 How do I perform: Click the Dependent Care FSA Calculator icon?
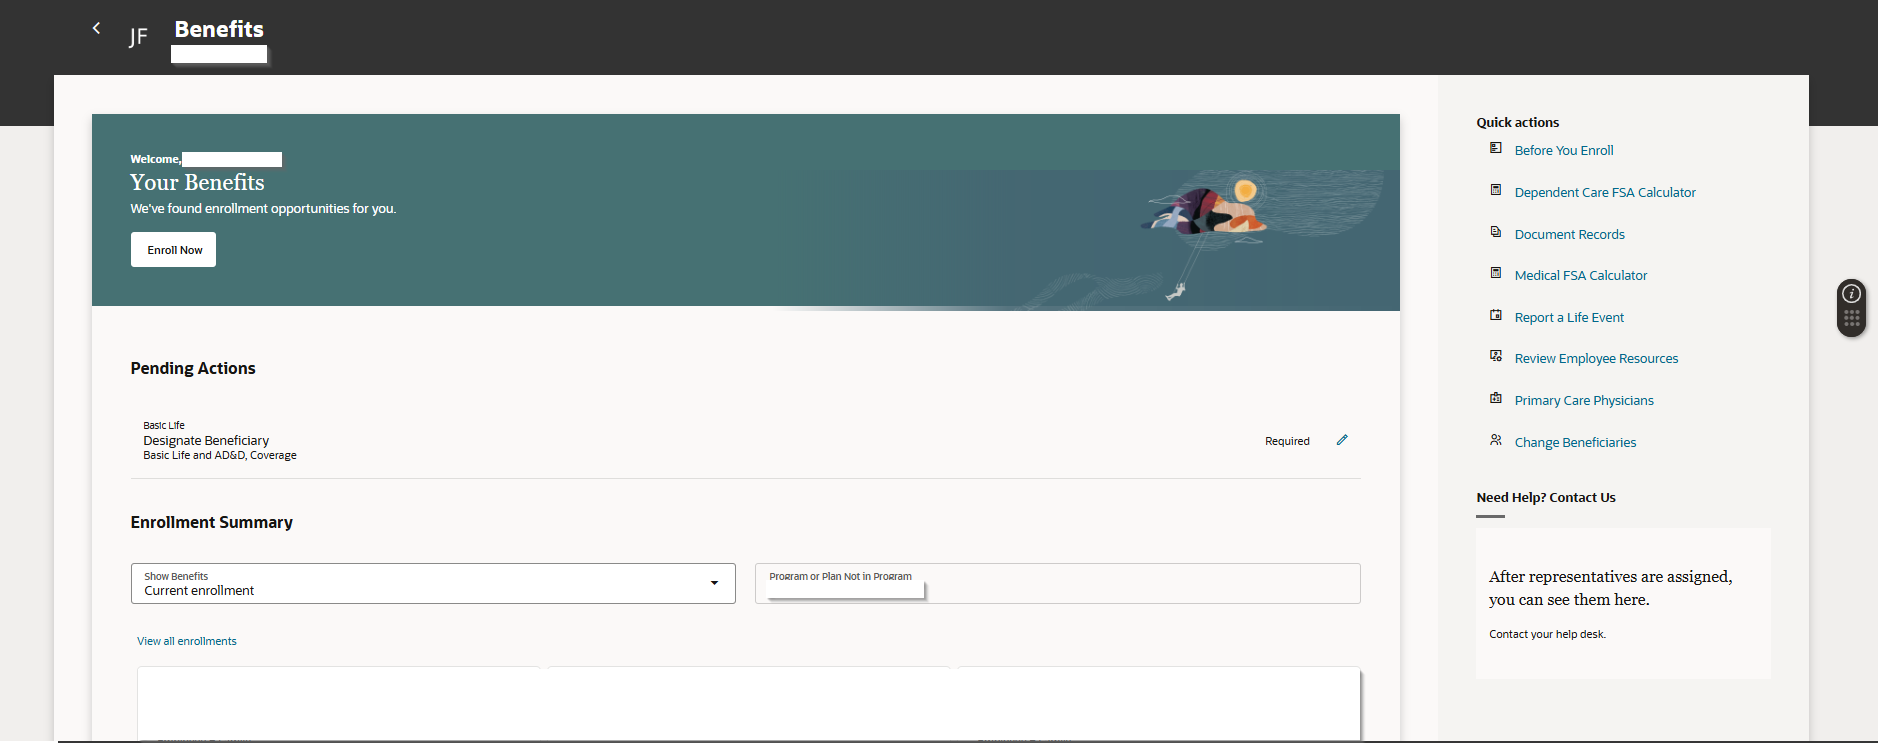pyautogui.click(x=1495, y=190)
